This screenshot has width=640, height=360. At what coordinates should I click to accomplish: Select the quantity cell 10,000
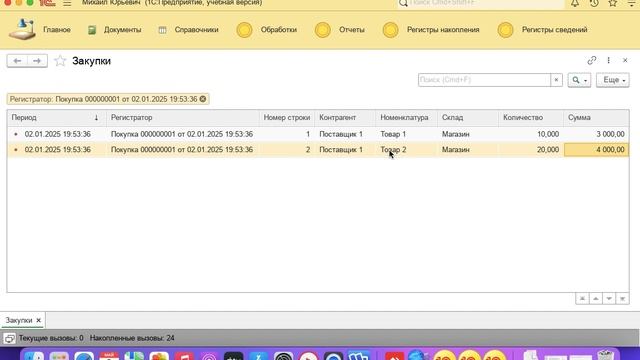531,134
